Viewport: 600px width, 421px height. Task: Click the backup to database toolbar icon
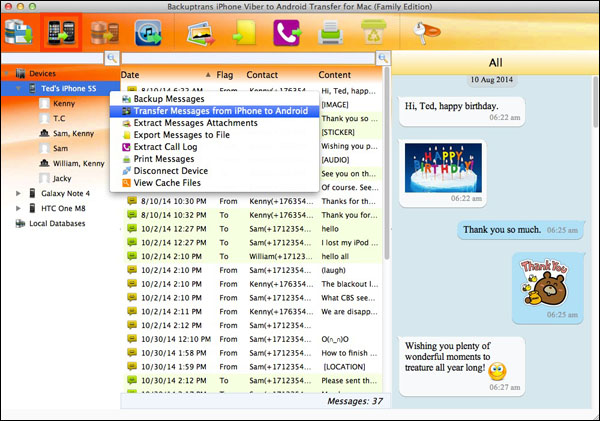(18, 33)
